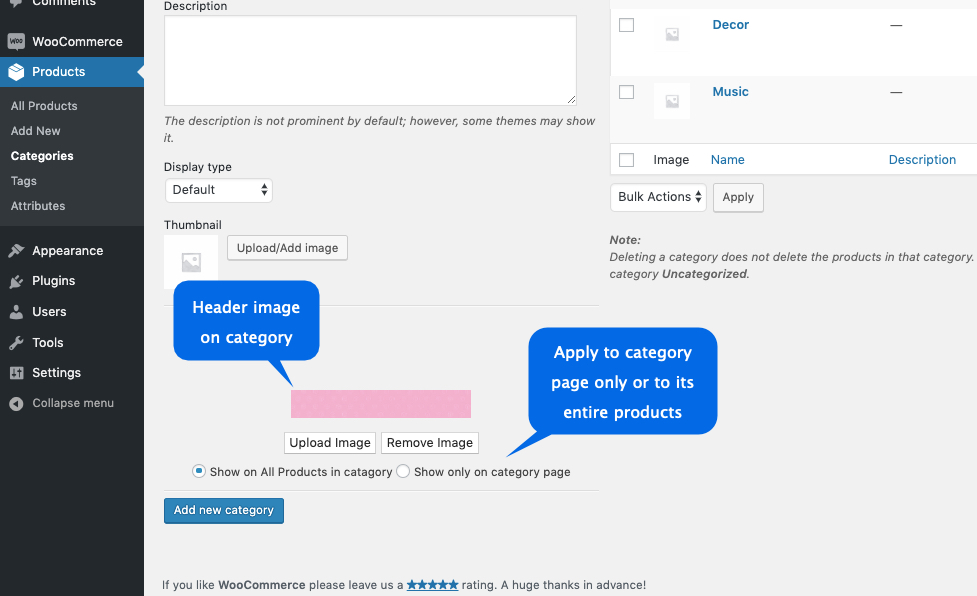Image resolution: width=977 pixels, height=596 pixels.
Task: Select the Products menu icon
Action: coord(18,72)
